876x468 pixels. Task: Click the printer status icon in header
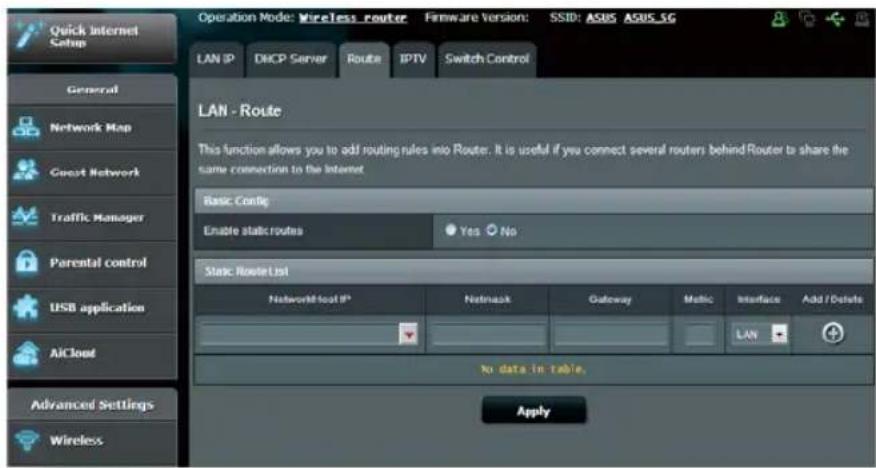pyautogui.click(x=863, y=20)
